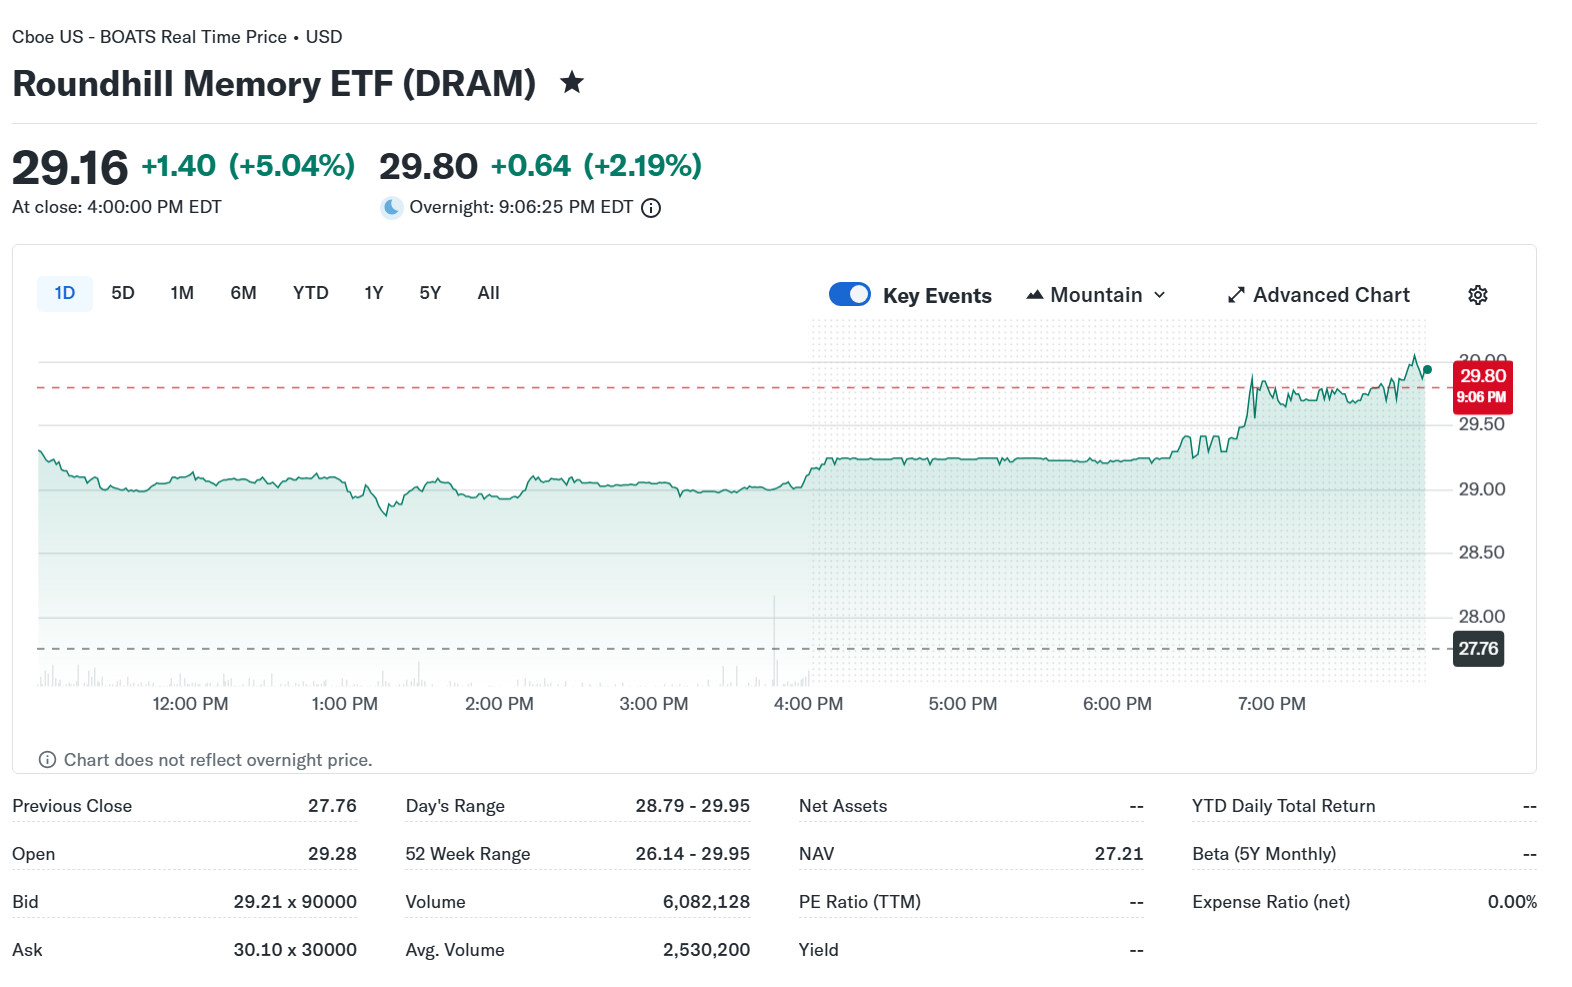The height and width of the screenshot is (987, 1572).
Task: Click the Mountain chart type icon
Action: point(1035,295)
